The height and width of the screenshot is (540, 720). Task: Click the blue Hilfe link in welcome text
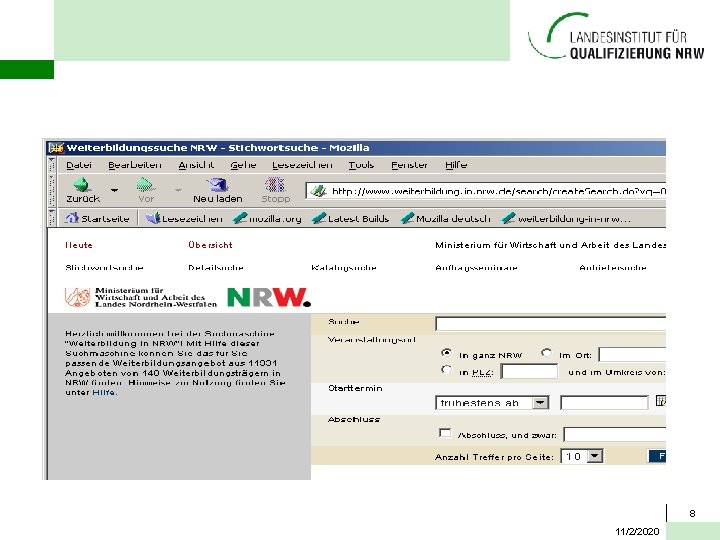[104, 392]
